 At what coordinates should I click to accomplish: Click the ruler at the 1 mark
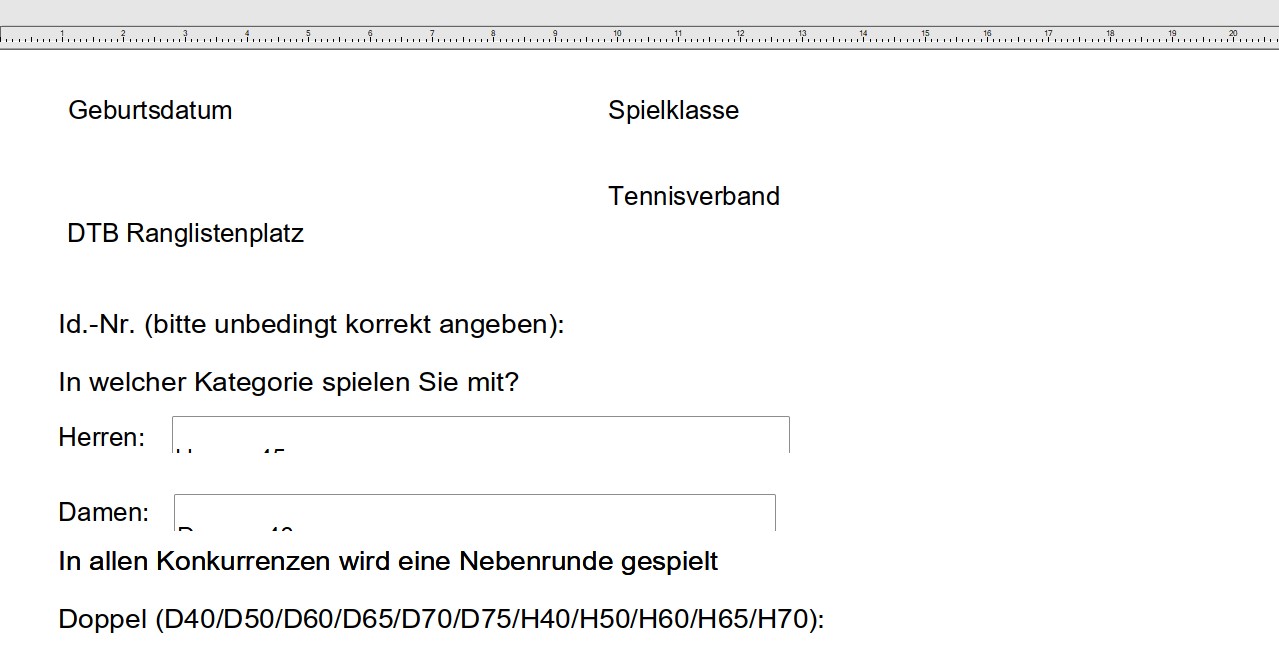click(x=62, y=37)
